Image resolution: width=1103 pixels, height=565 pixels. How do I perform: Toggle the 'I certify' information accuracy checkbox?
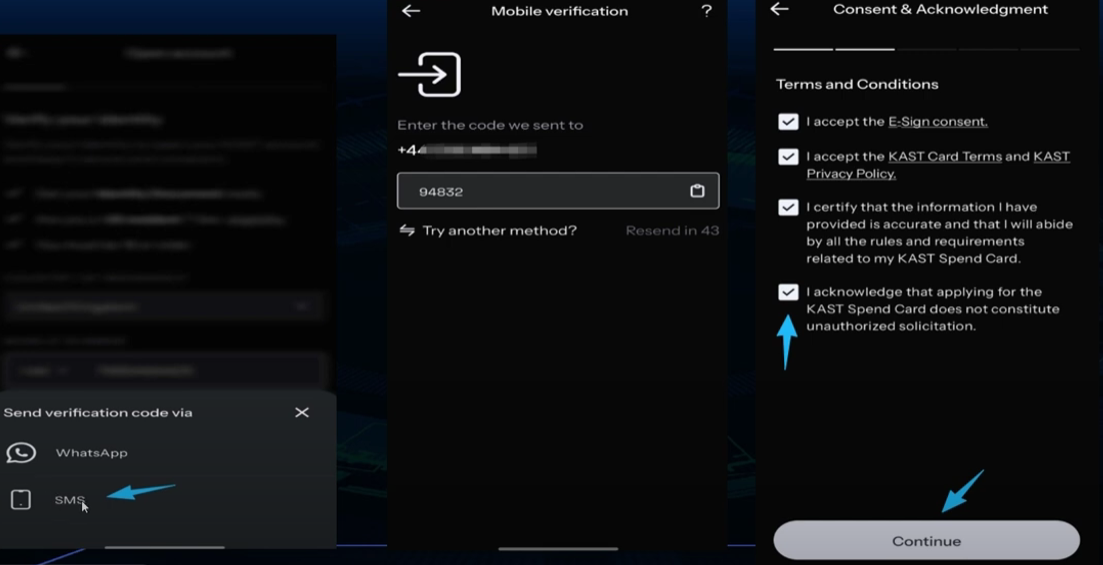pyautogui.click(x=788, y=208)
